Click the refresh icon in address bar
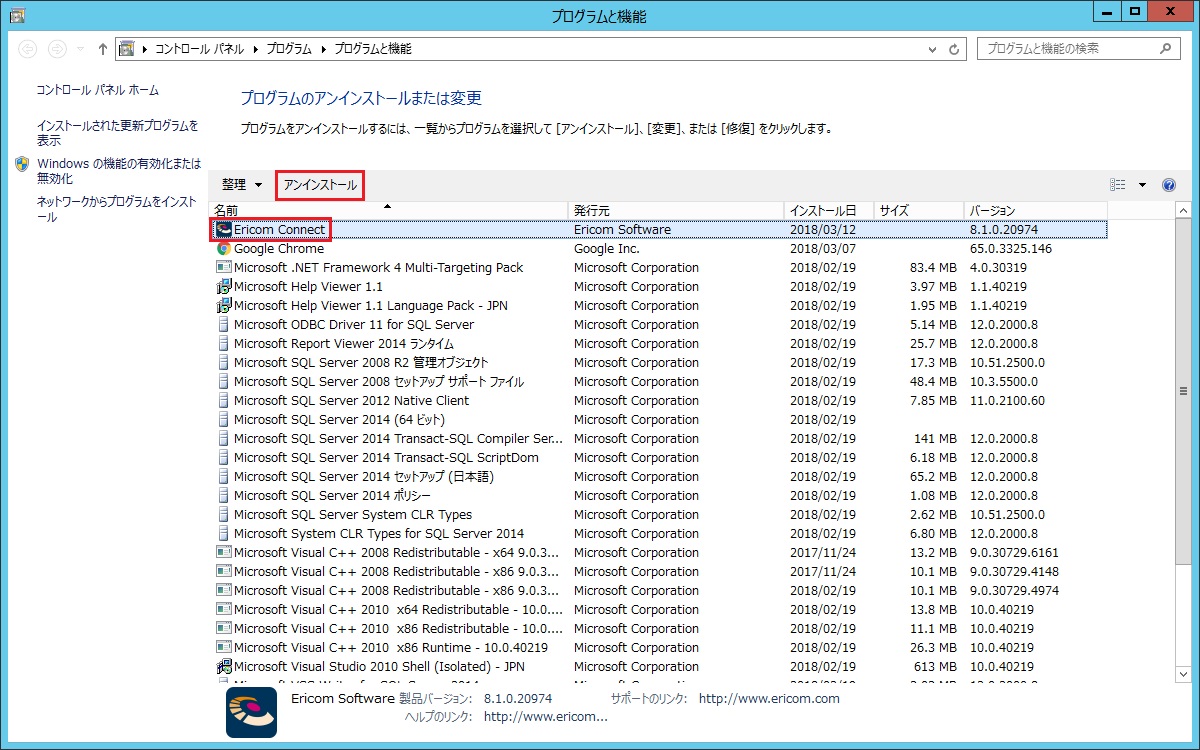The height and width of the screenshot is (750, 1200). [957, 49]
